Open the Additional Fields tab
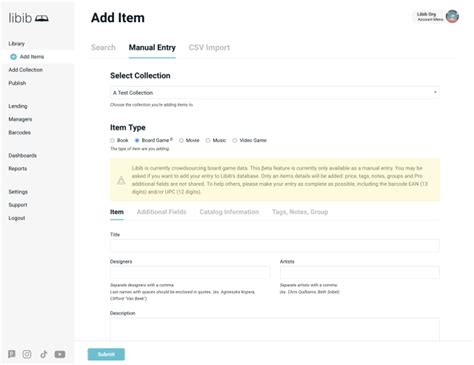 click(x=162, y=212)
